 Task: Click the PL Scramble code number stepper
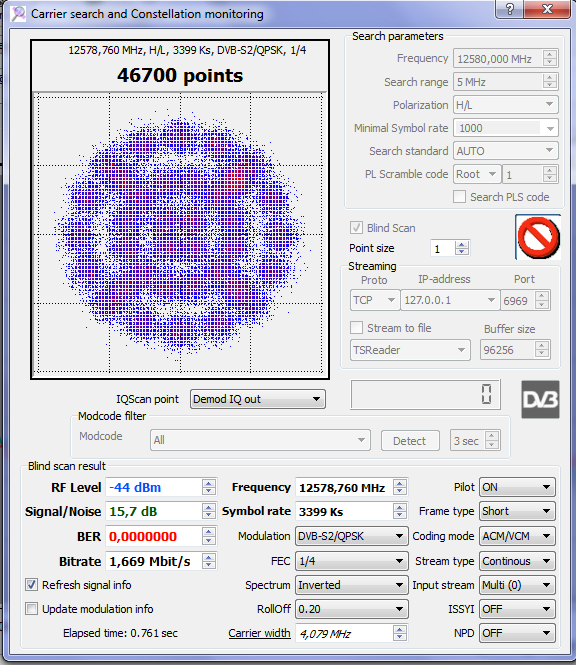550,174
